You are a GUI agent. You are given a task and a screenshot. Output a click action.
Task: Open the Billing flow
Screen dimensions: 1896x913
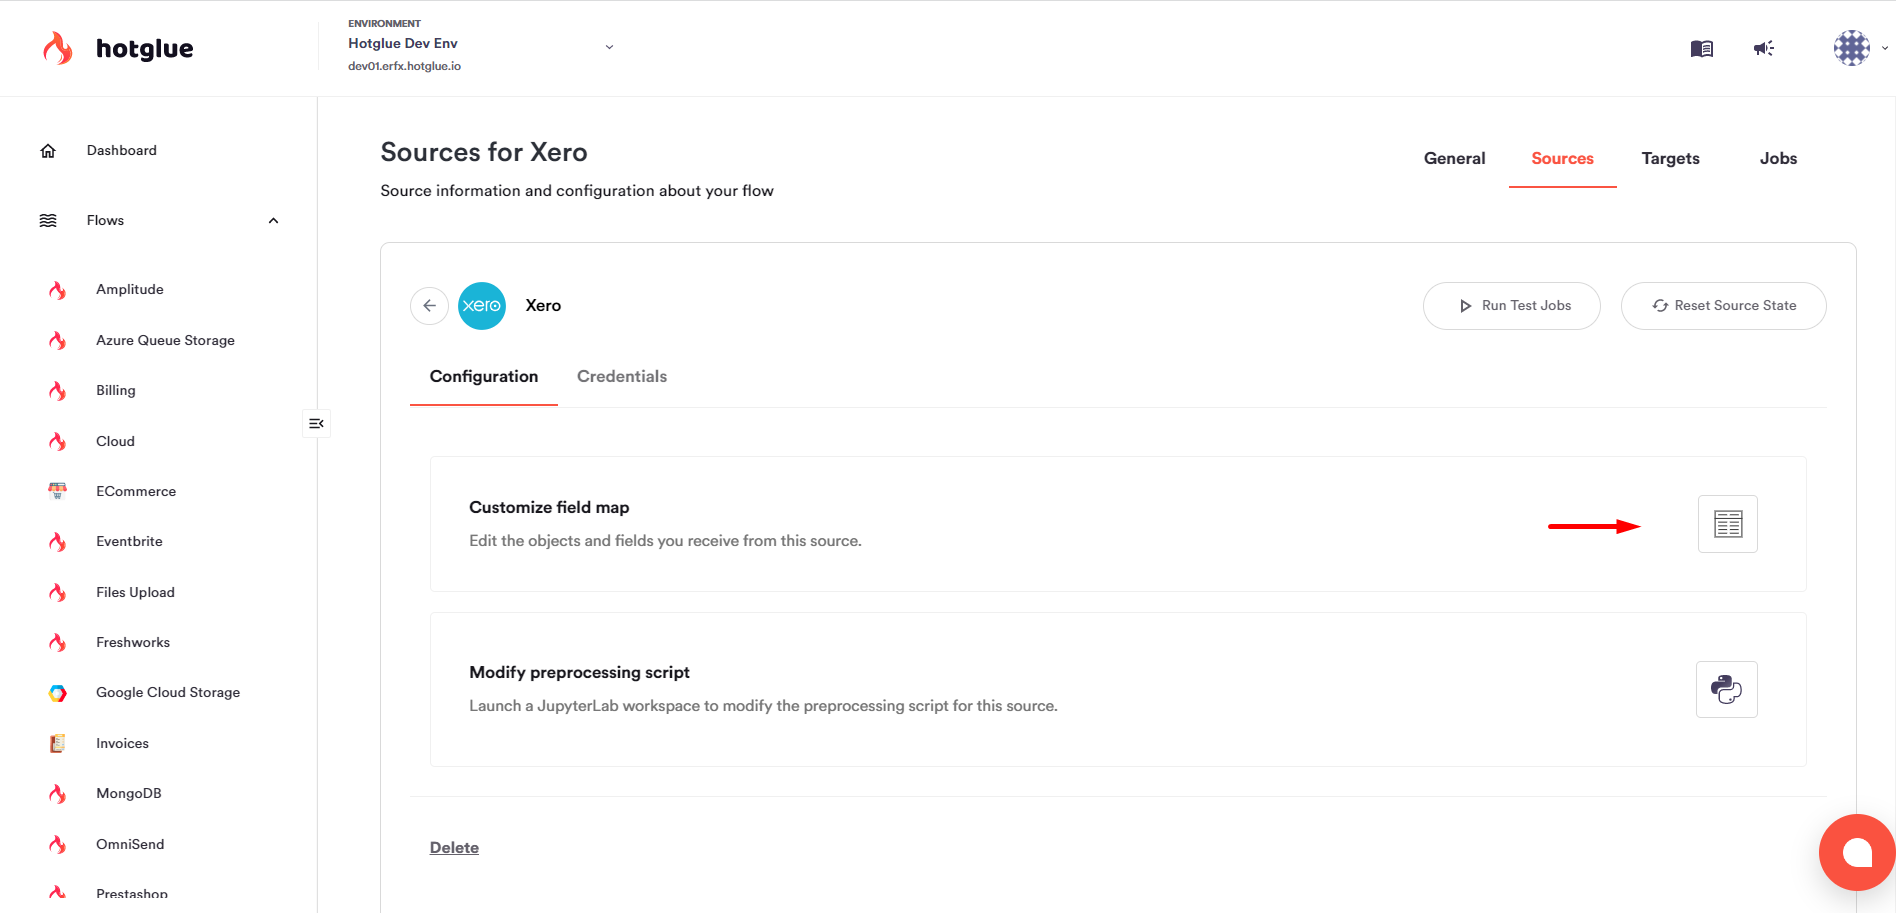pos(116,390)
